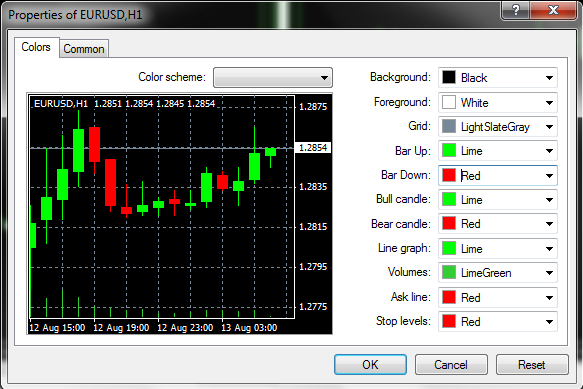Select the Colors tab
Image resolution: width=583 pixels, height=389 pixels.
[x=36, y=47]
